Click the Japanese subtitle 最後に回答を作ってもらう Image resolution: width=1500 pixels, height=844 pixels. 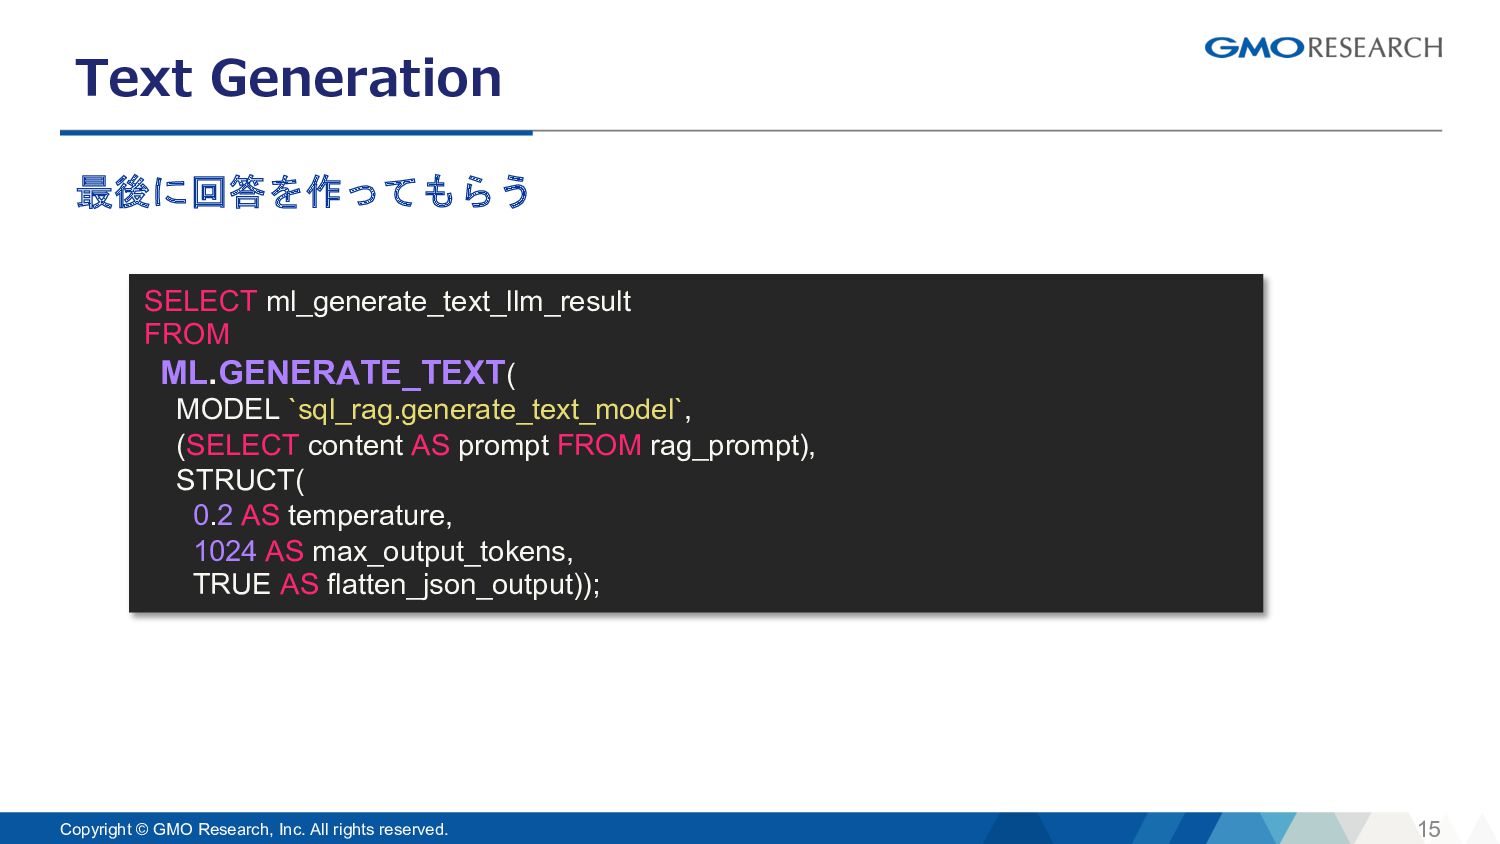pyautogui.click(x=303, y=191)
